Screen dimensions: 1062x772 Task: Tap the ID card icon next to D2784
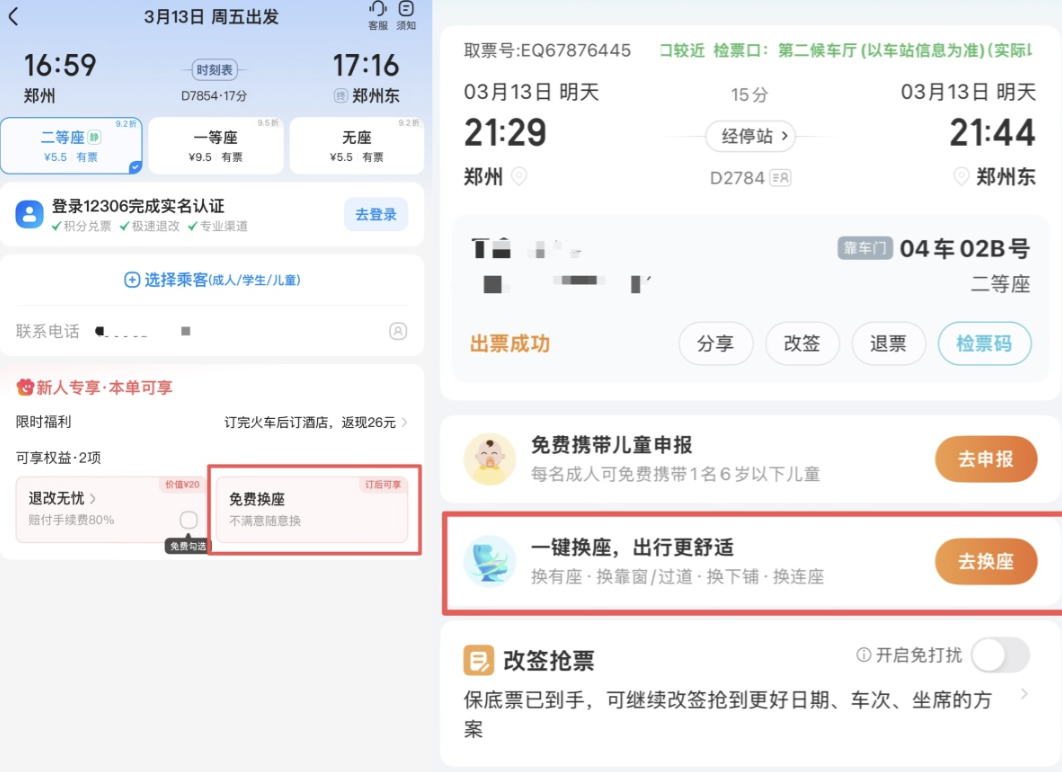click(x=780, y=178)
